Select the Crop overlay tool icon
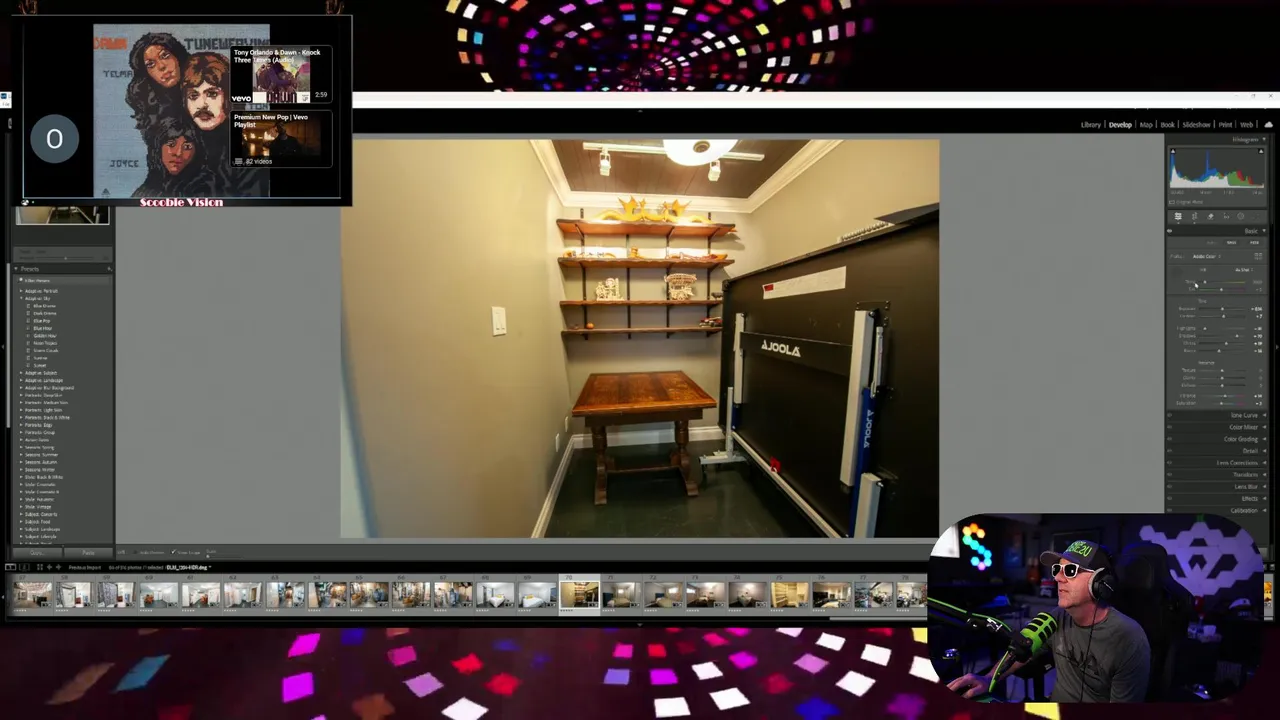The width and height of the screenshot is (1280, 720). pyautogui.click(x=1194, y=216)
